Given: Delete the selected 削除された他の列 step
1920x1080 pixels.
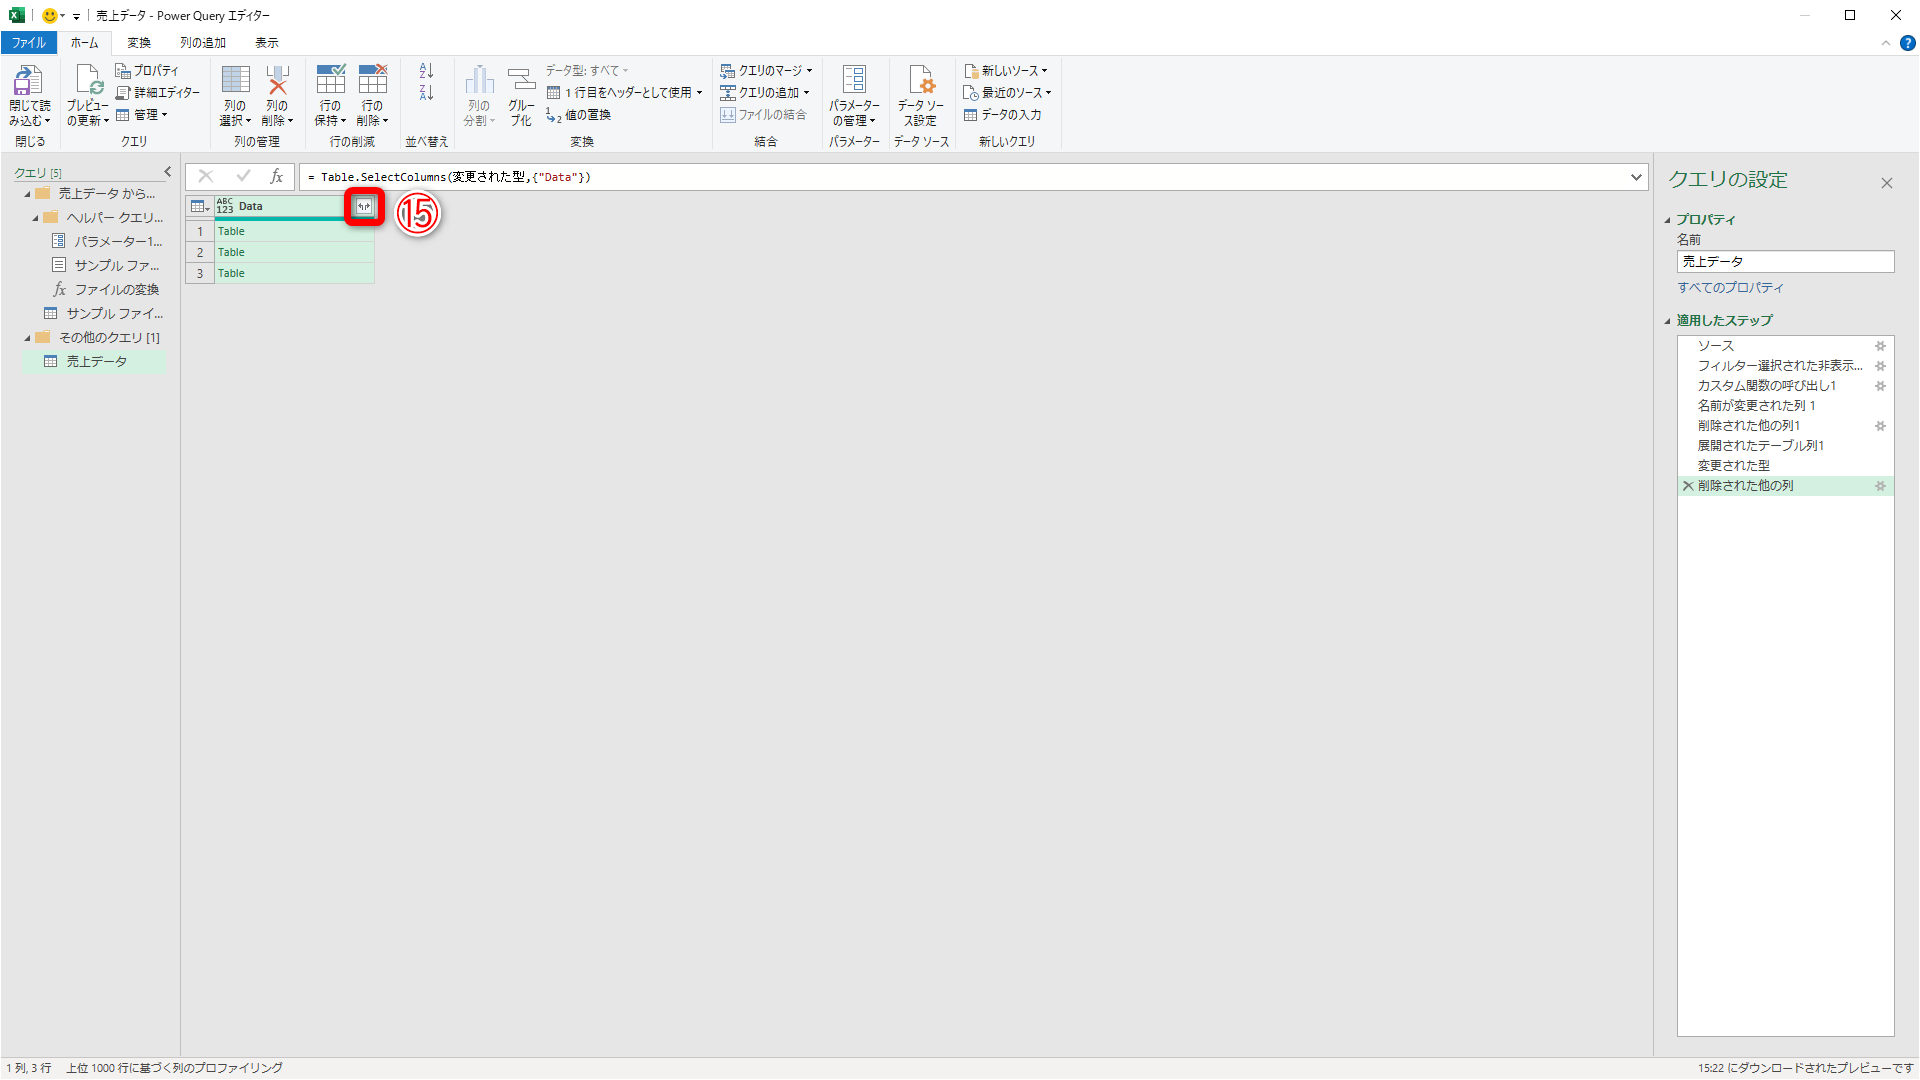Looking at the screenshot, I should pyautogui.click(x=1688, y=486).
